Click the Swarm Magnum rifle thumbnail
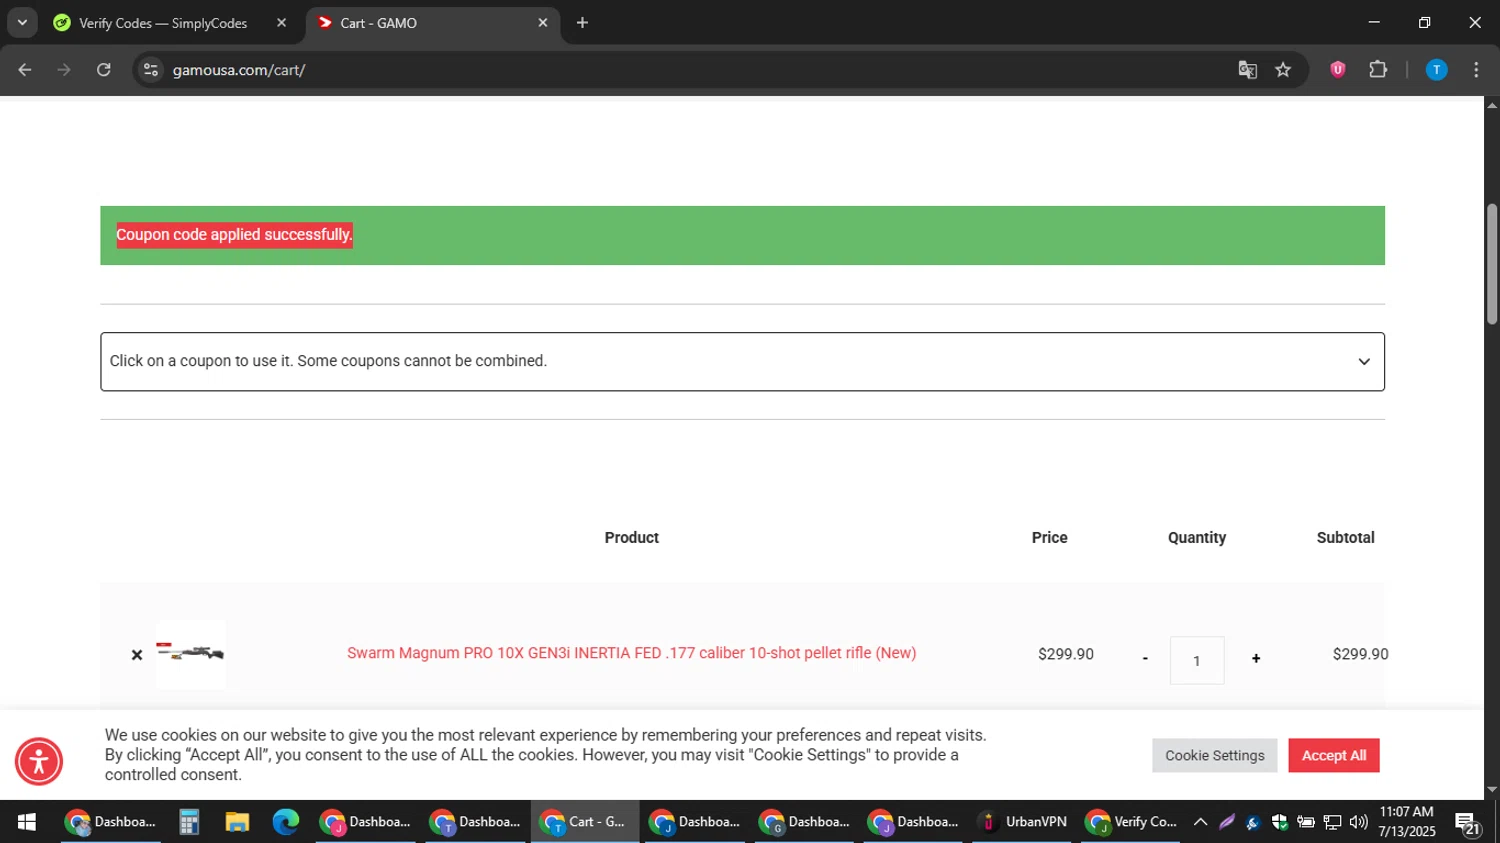Screen dimensions: 1500x843 190,654
